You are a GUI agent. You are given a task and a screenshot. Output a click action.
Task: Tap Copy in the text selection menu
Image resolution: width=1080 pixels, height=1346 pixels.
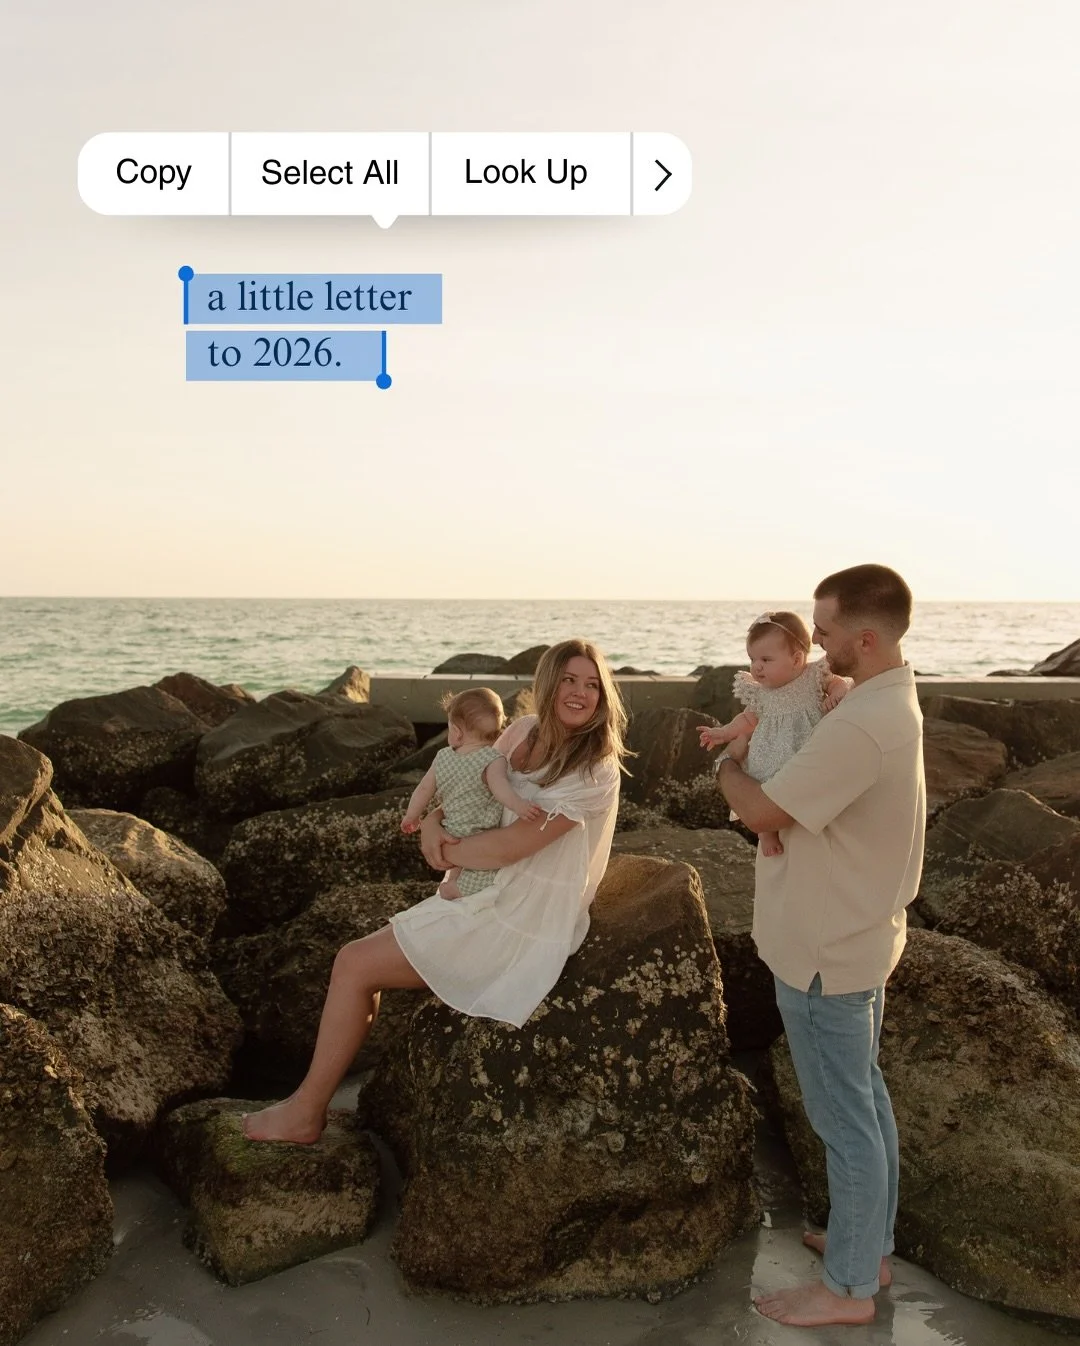153,173
